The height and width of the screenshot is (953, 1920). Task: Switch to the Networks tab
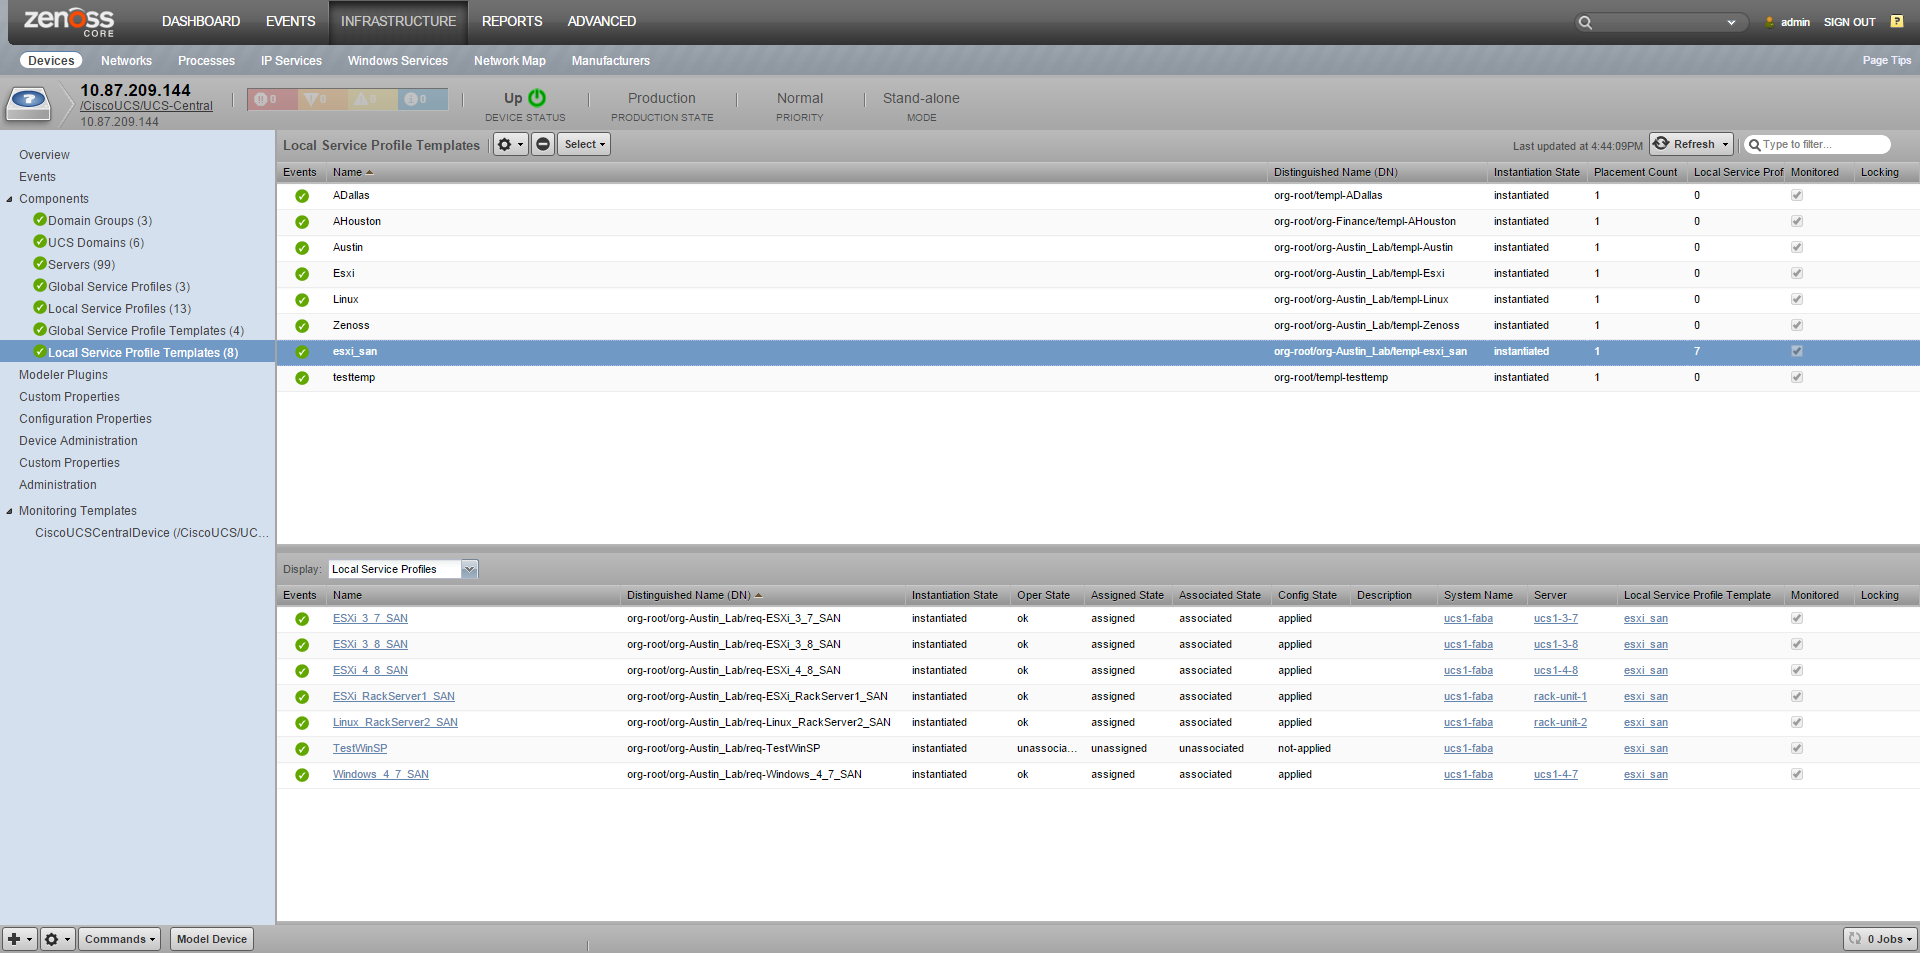[x=126, y=61]
